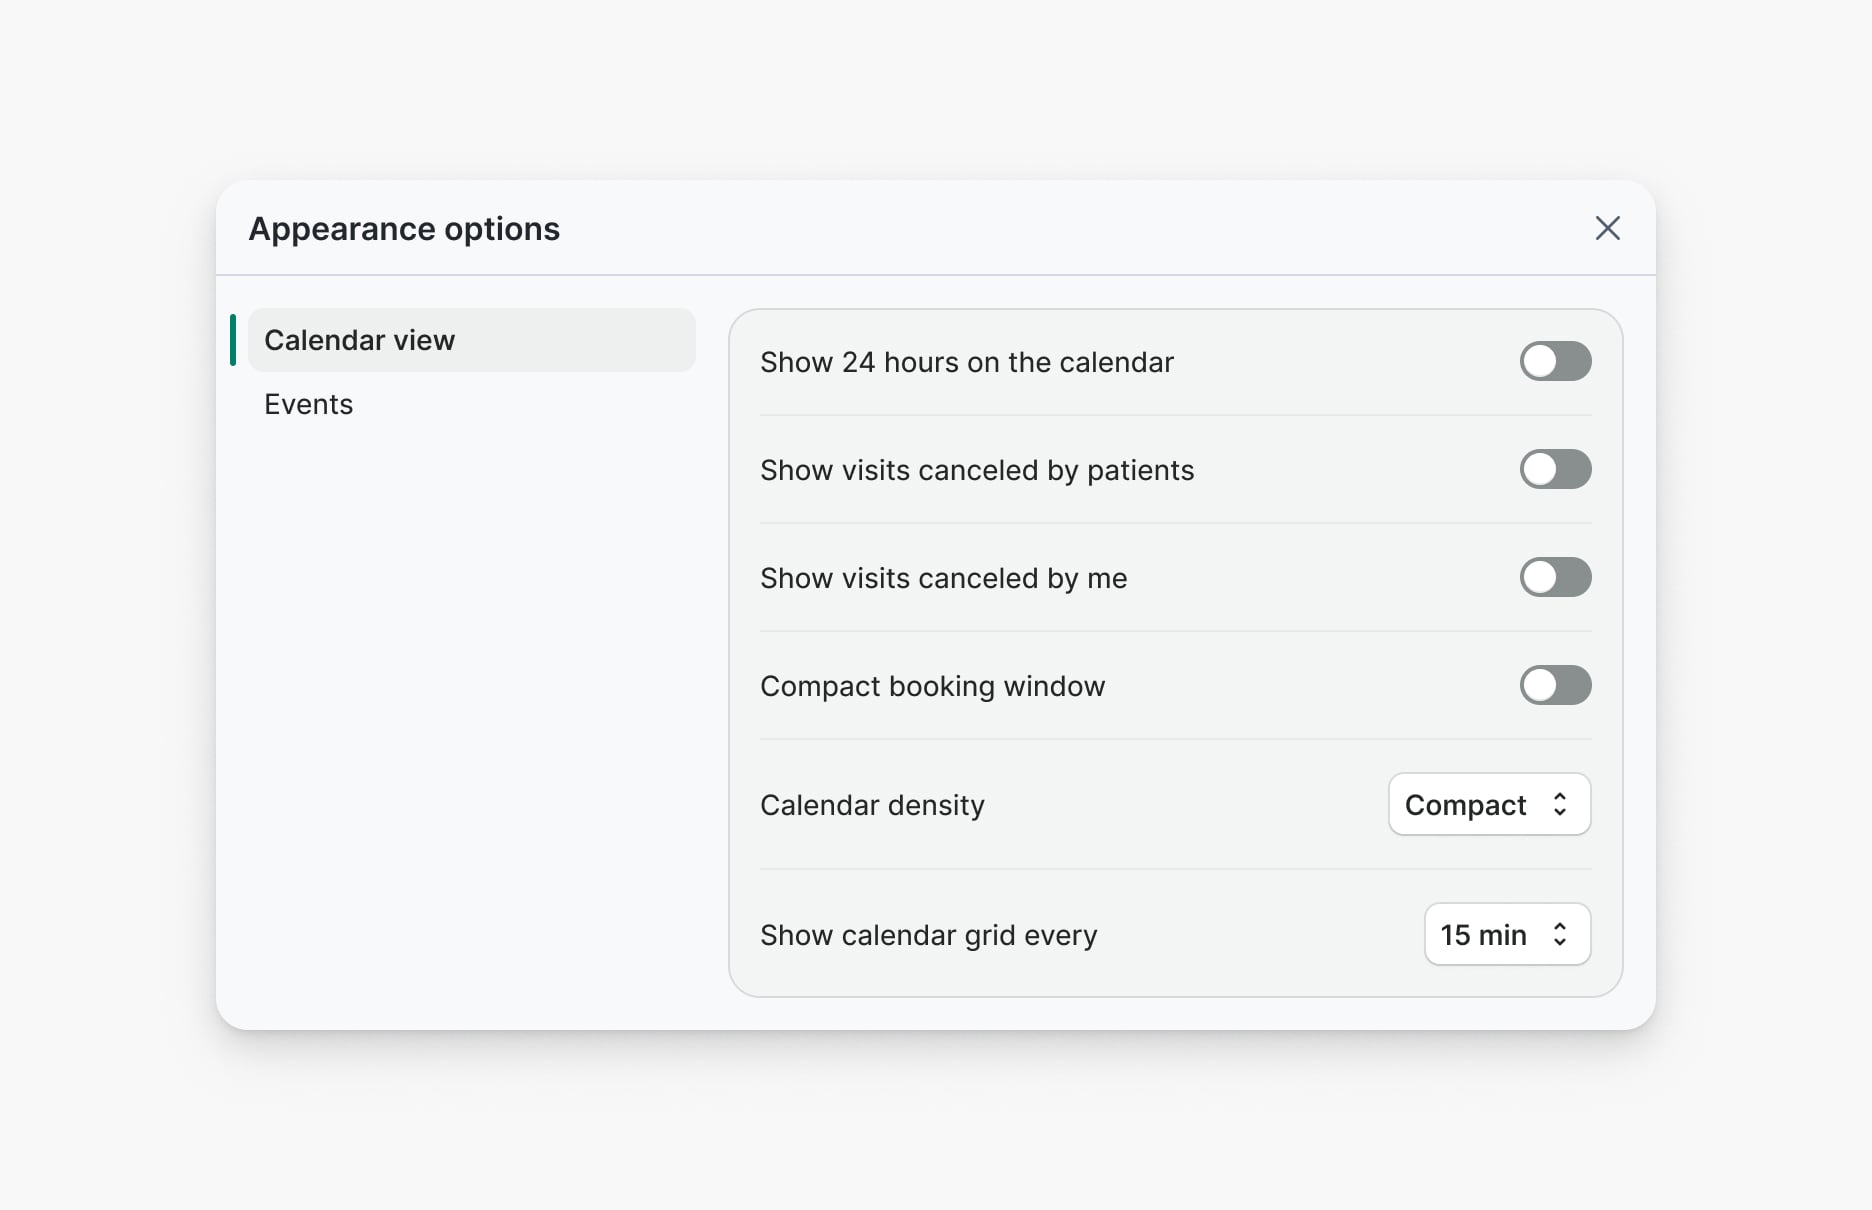Turn on Show visits canceled by me

(1555, 577)
